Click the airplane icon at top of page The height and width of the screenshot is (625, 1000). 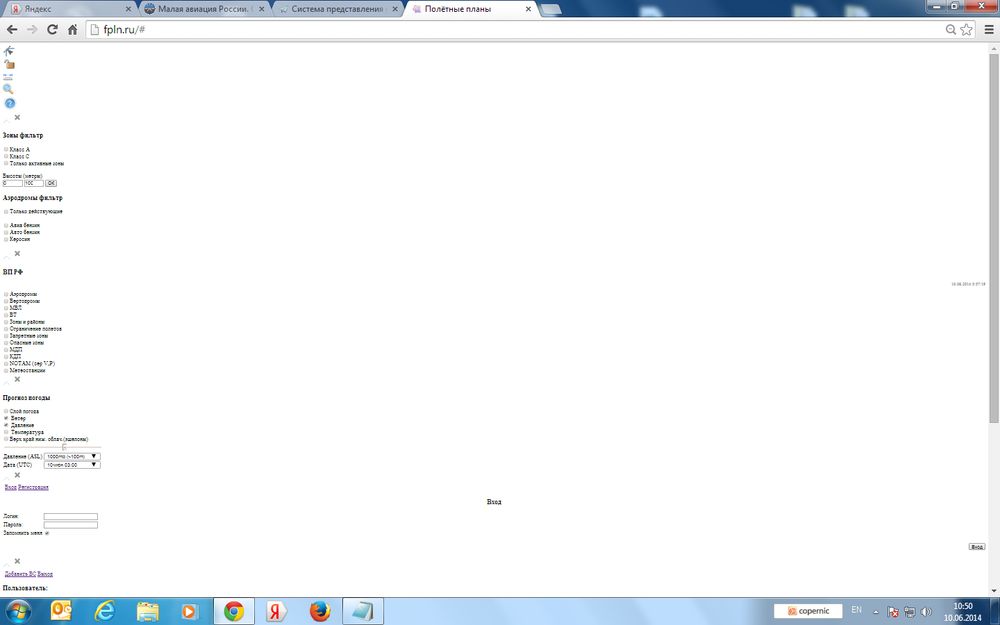[x=9, y=51]
